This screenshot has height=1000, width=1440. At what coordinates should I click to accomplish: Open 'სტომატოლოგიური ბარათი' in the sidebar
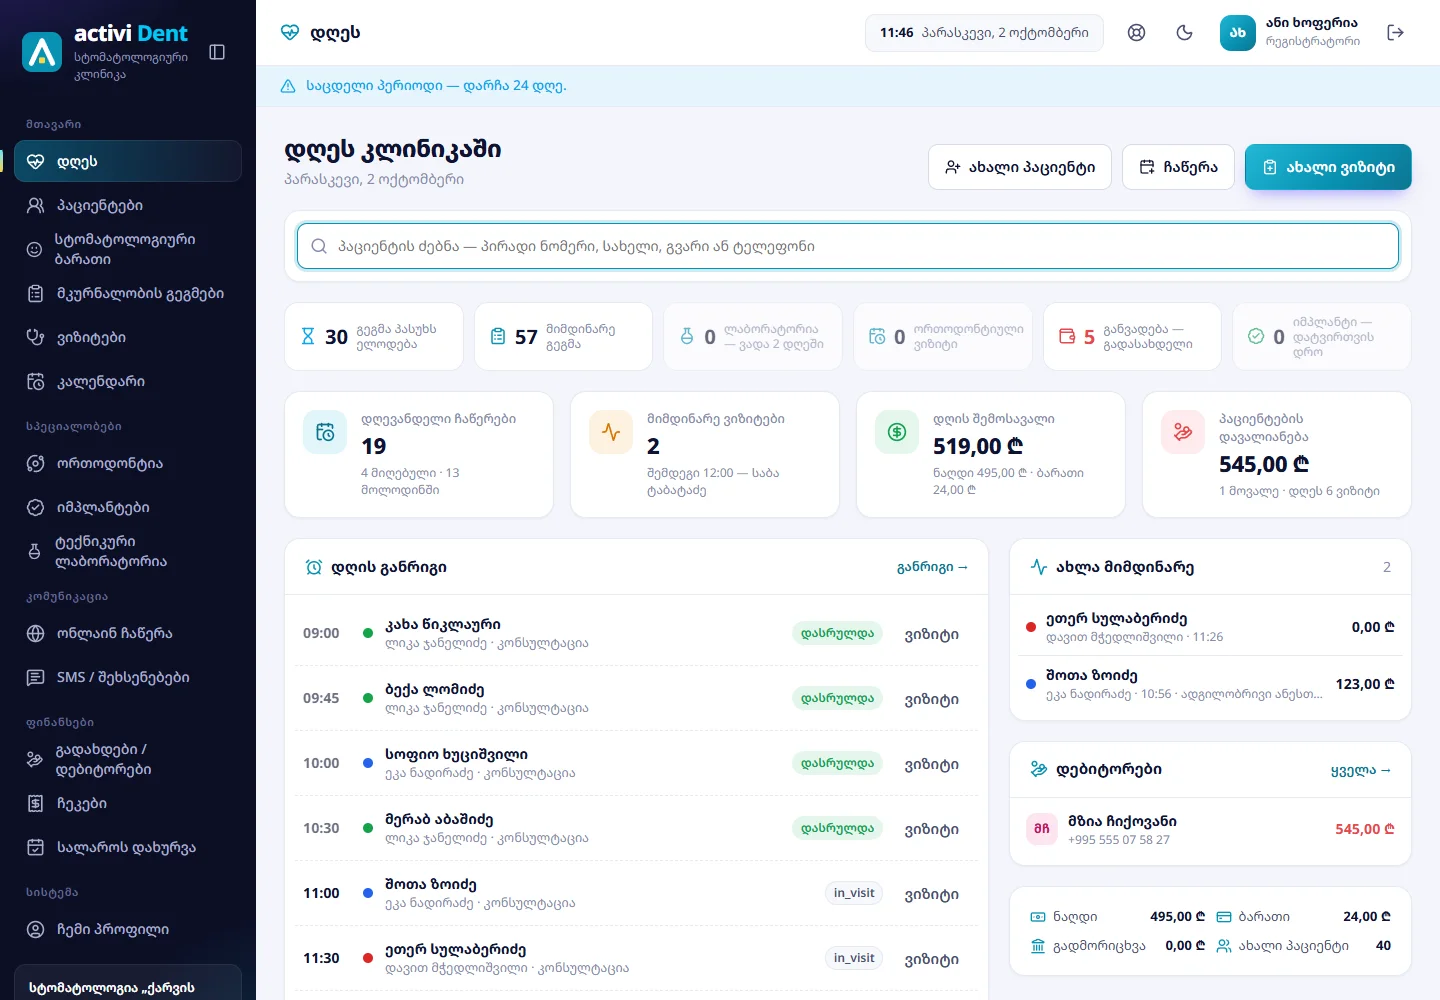coord(128,249)
